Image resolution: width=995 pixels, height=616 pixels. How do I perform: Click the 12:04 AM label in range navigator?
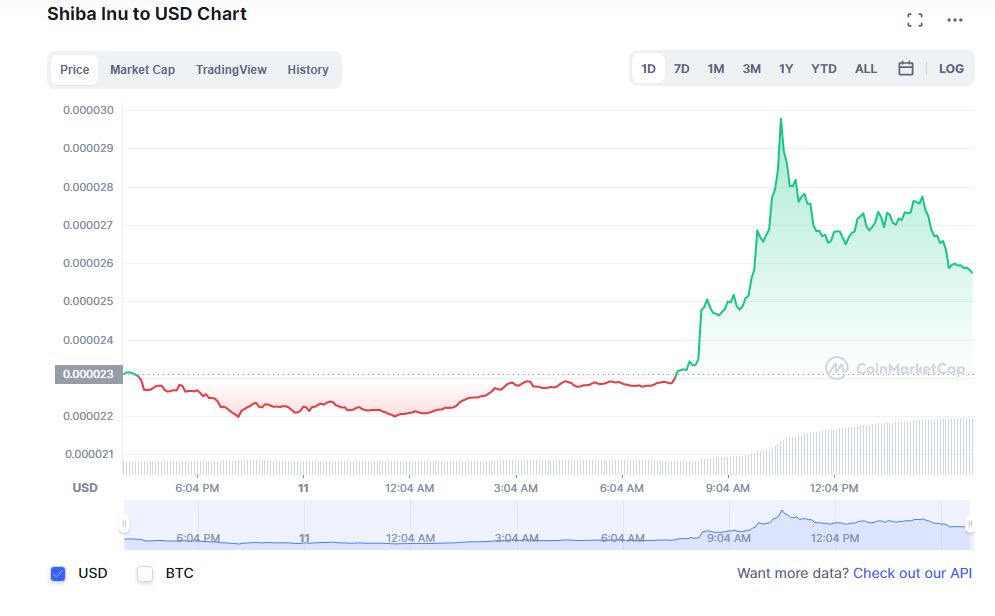coord(410,538)
